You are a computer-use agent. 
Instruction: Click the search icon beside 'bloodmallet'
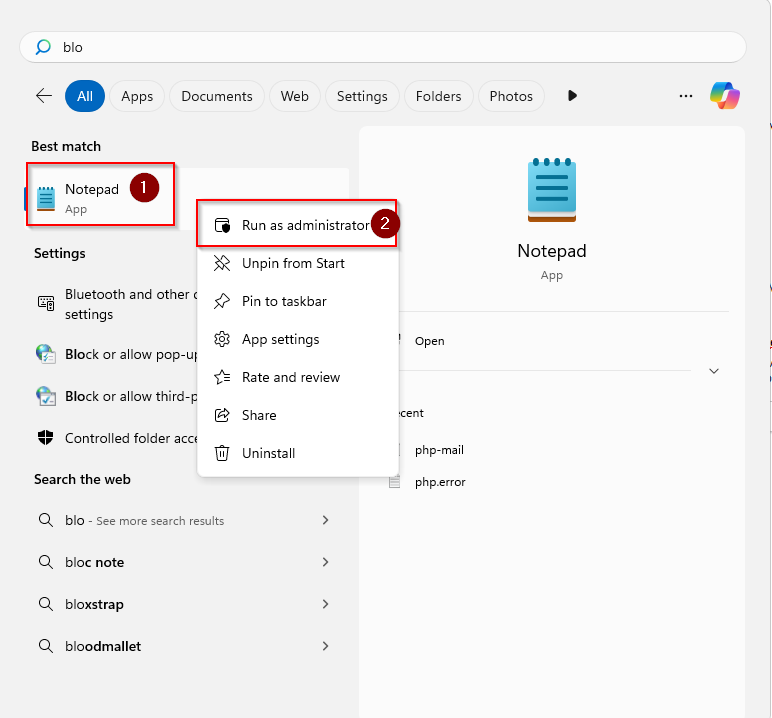46,646
